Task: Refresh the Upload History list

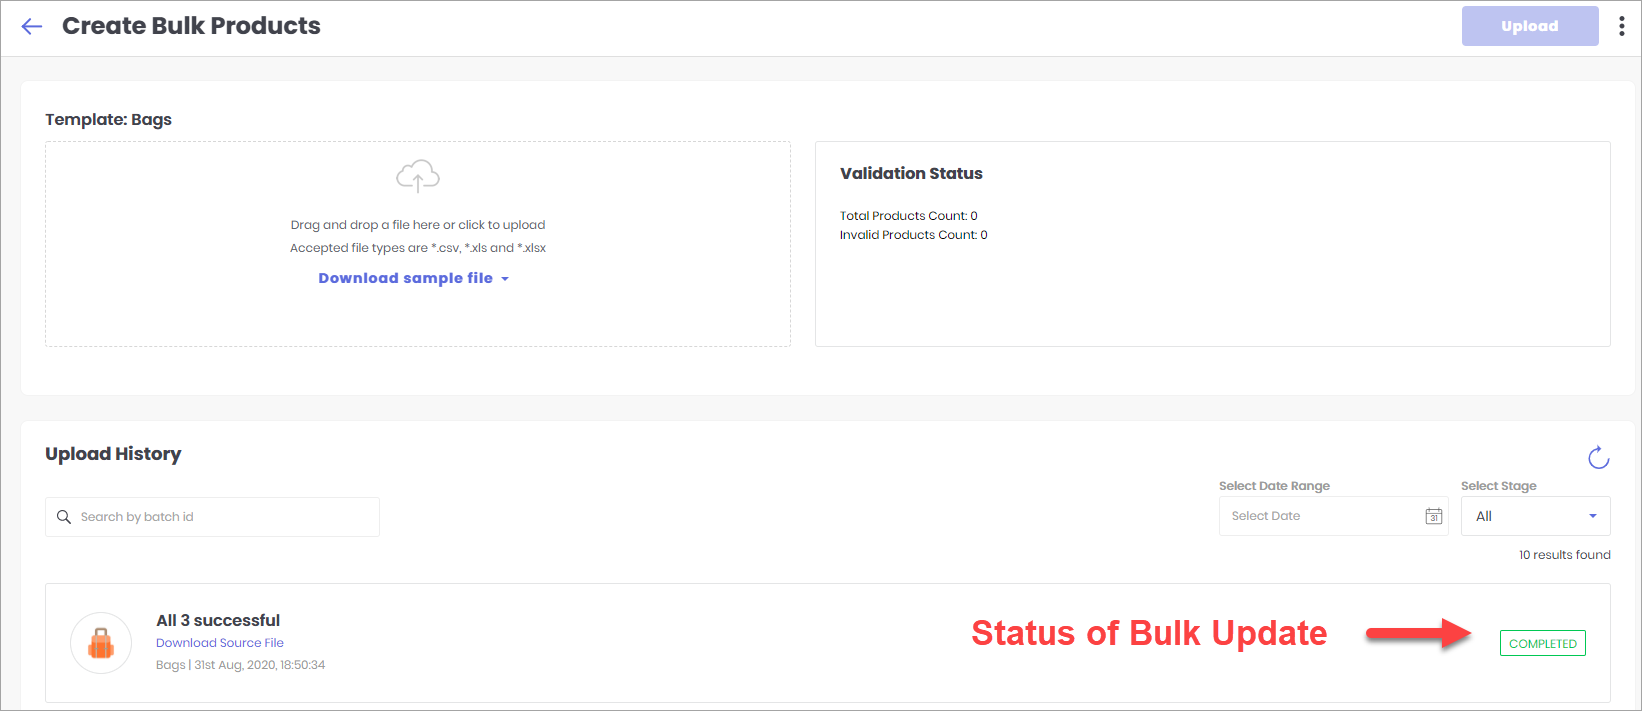Action: pyautogui.click(x=1598, y=457)
